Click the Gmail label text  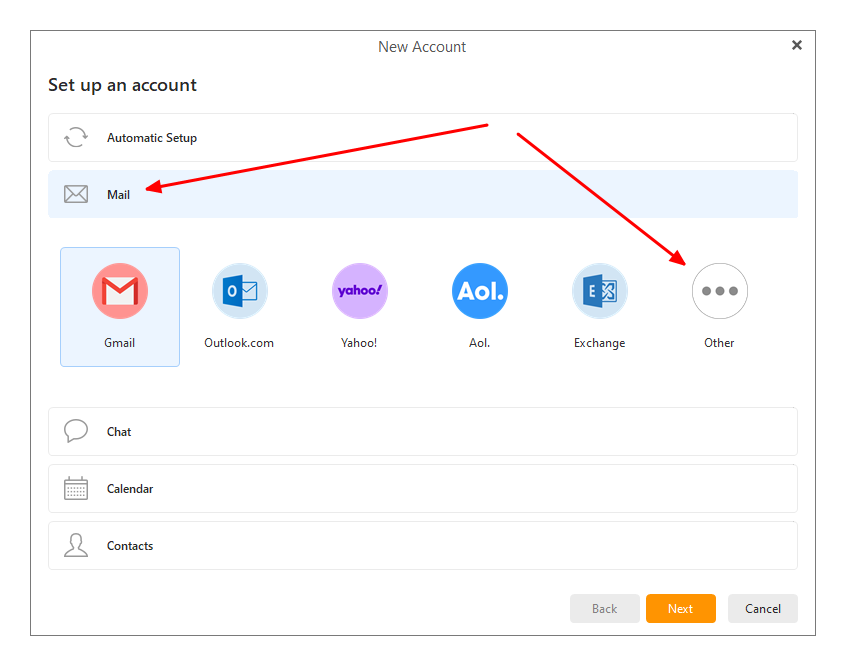pyautogui.click(x=120, y=343)
